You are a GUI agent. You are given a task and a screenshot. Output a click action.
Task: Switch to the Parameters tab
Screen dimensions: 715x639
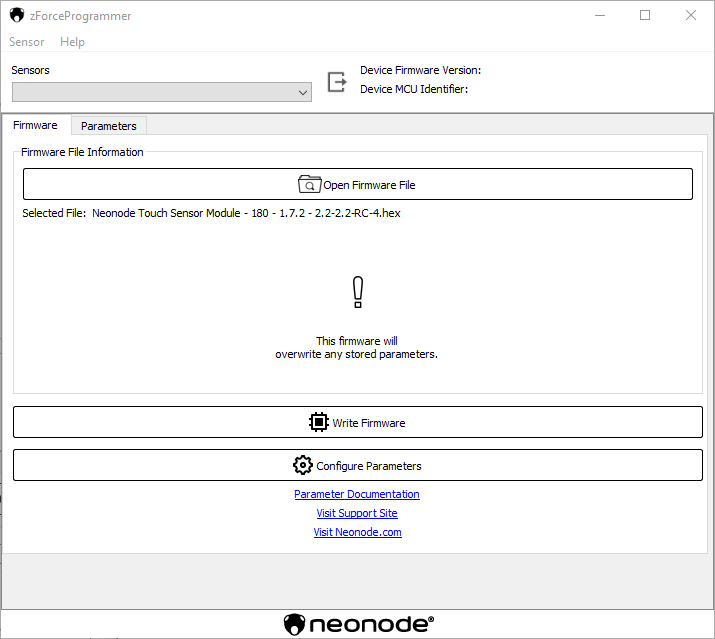(x=109, y=126)
